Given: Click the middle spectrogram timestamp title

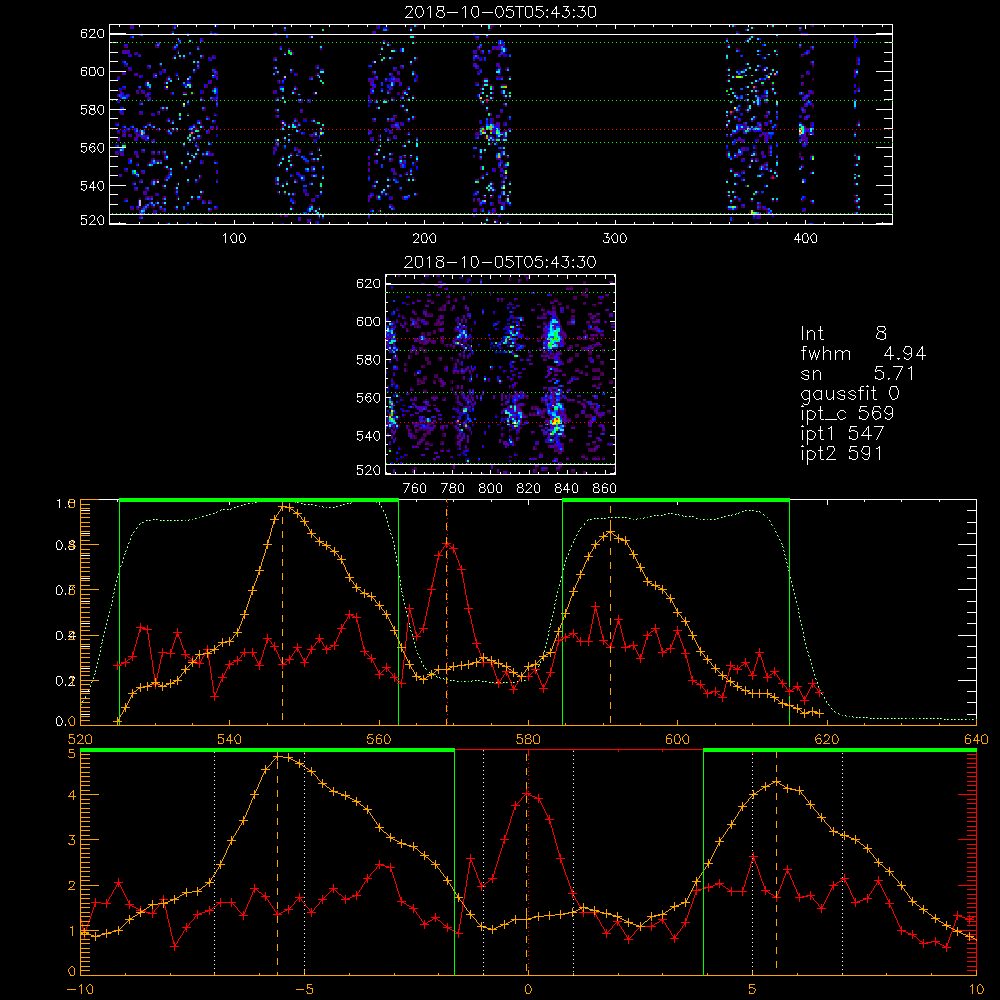Looking at the screenshot, I should click(x=500, y=262).
